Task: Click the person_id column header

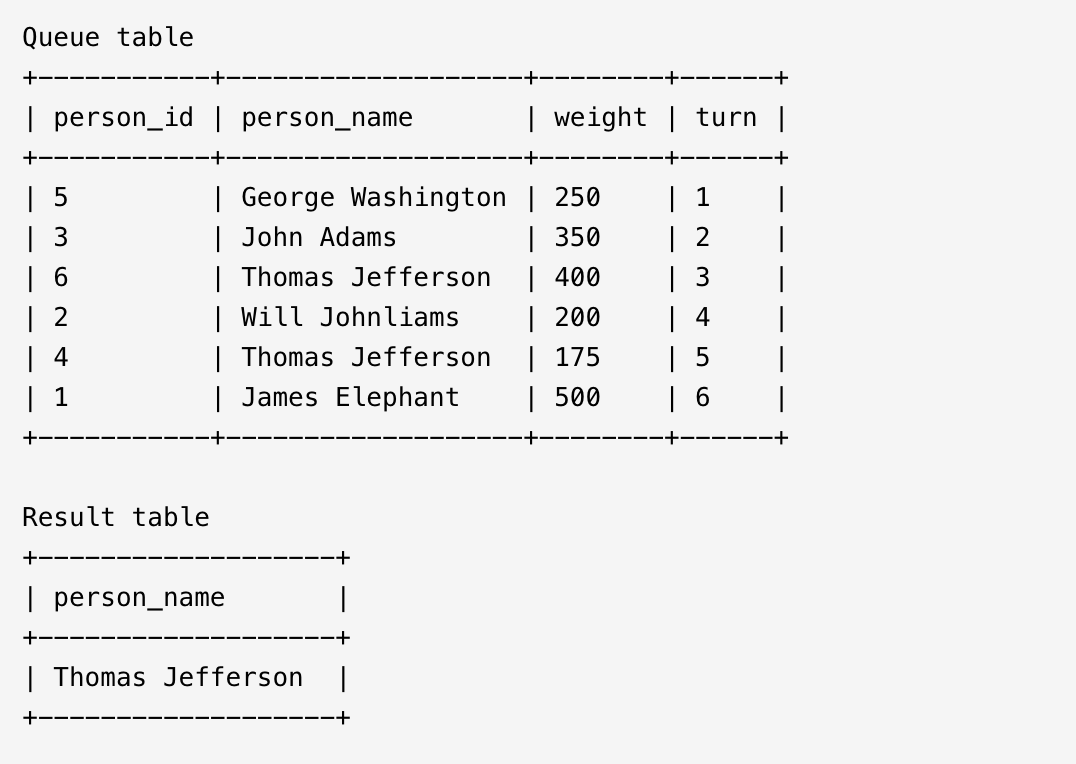Action: (x=123, y=118)
